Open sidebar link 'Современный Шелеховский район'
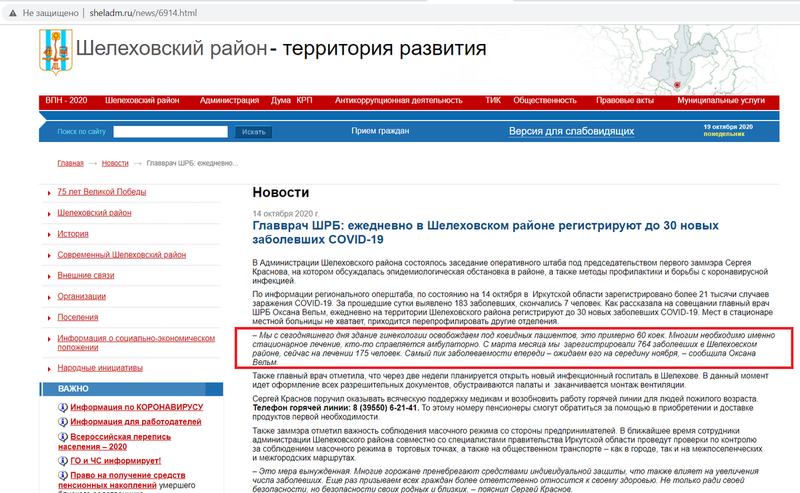 click(x=121, y=255)
